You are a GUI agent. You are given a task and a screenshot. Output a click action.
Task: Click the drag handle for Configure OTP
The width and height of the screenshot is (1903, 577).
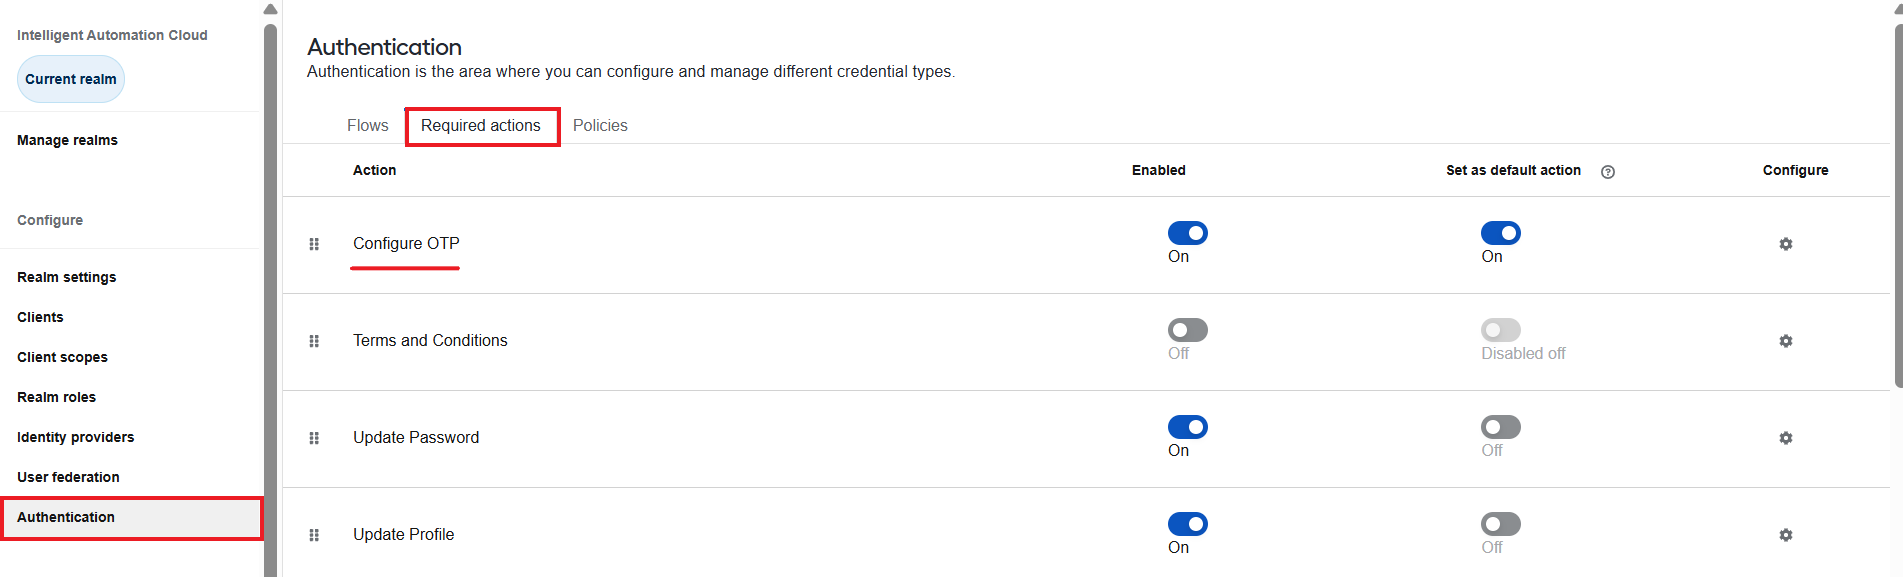(x=314, y=244)
